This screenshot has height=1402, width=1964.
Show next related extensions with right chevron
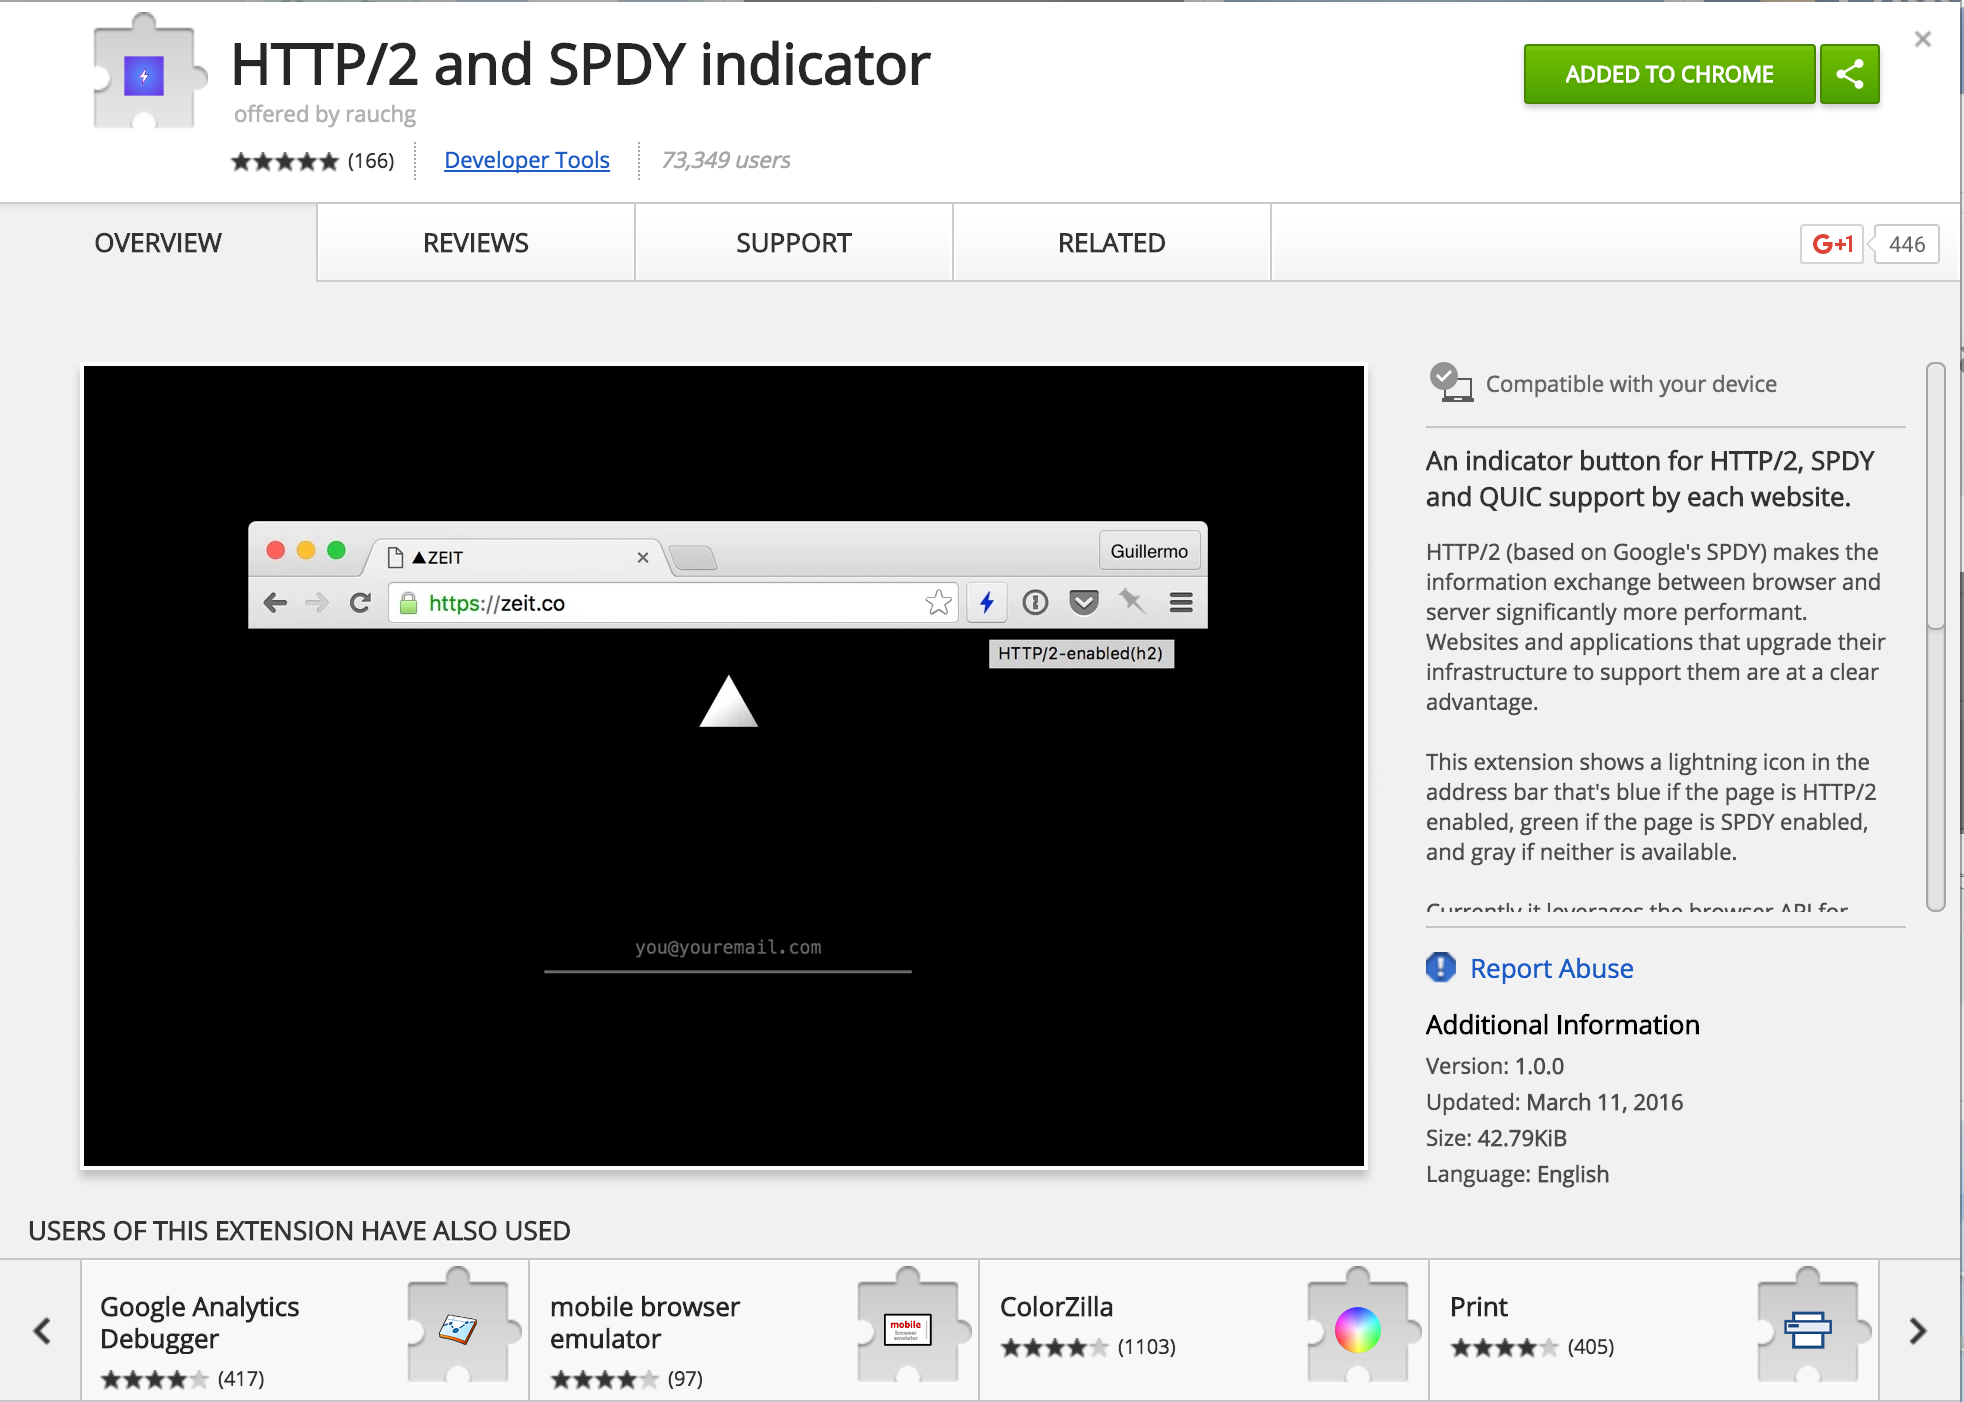coord(1917,1330)
